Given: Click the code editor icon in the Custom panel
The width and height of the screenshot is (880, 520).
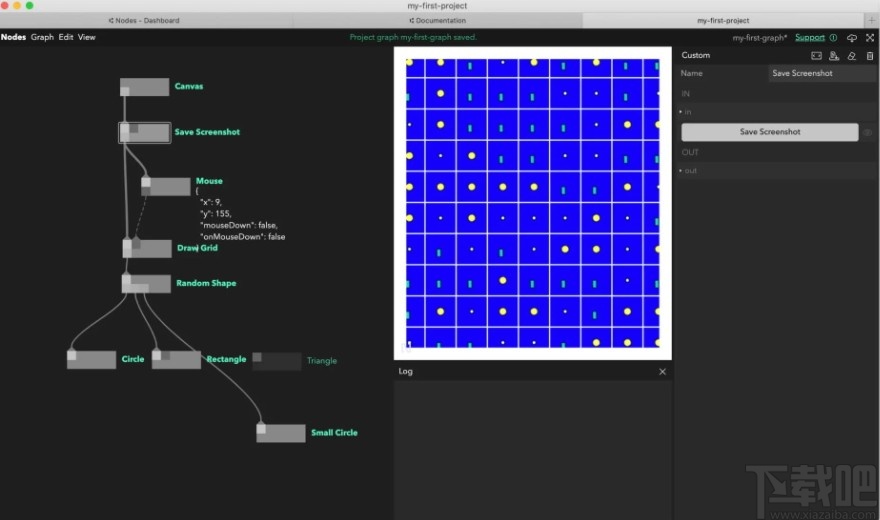Looking at the screenshot, I should click(817, 56).
